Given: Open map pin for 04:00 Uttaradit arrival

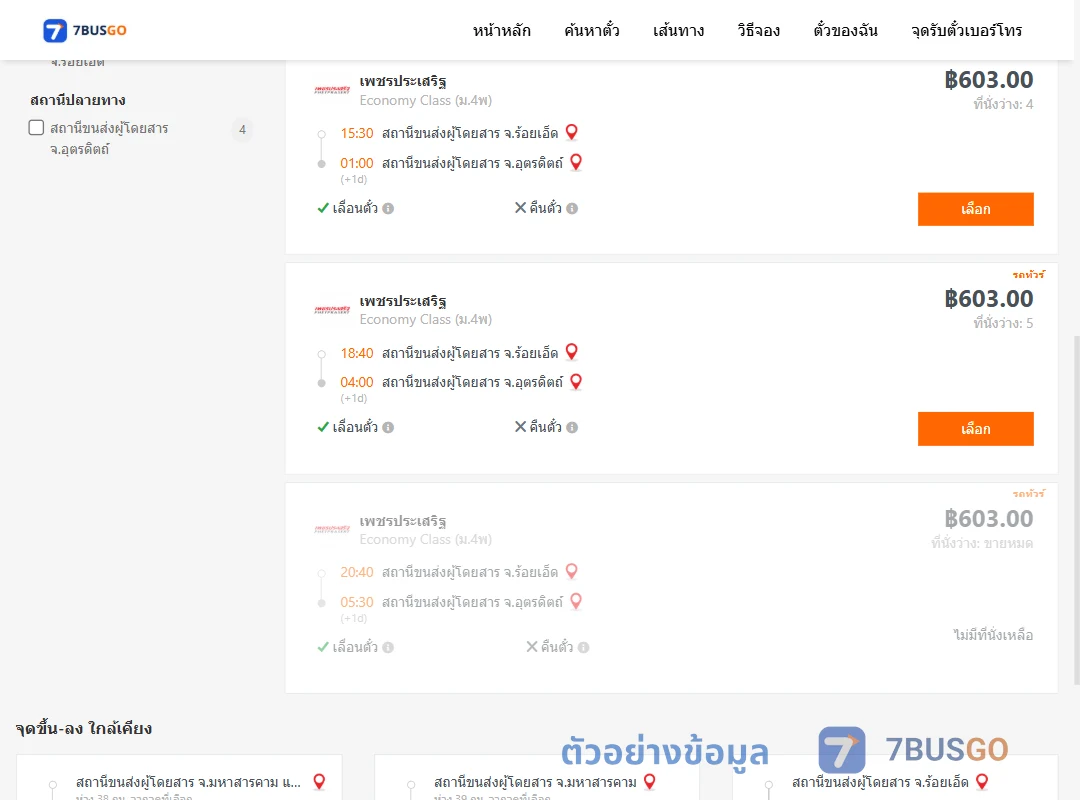Looking at the screenshot, I should tap(577, 381).
